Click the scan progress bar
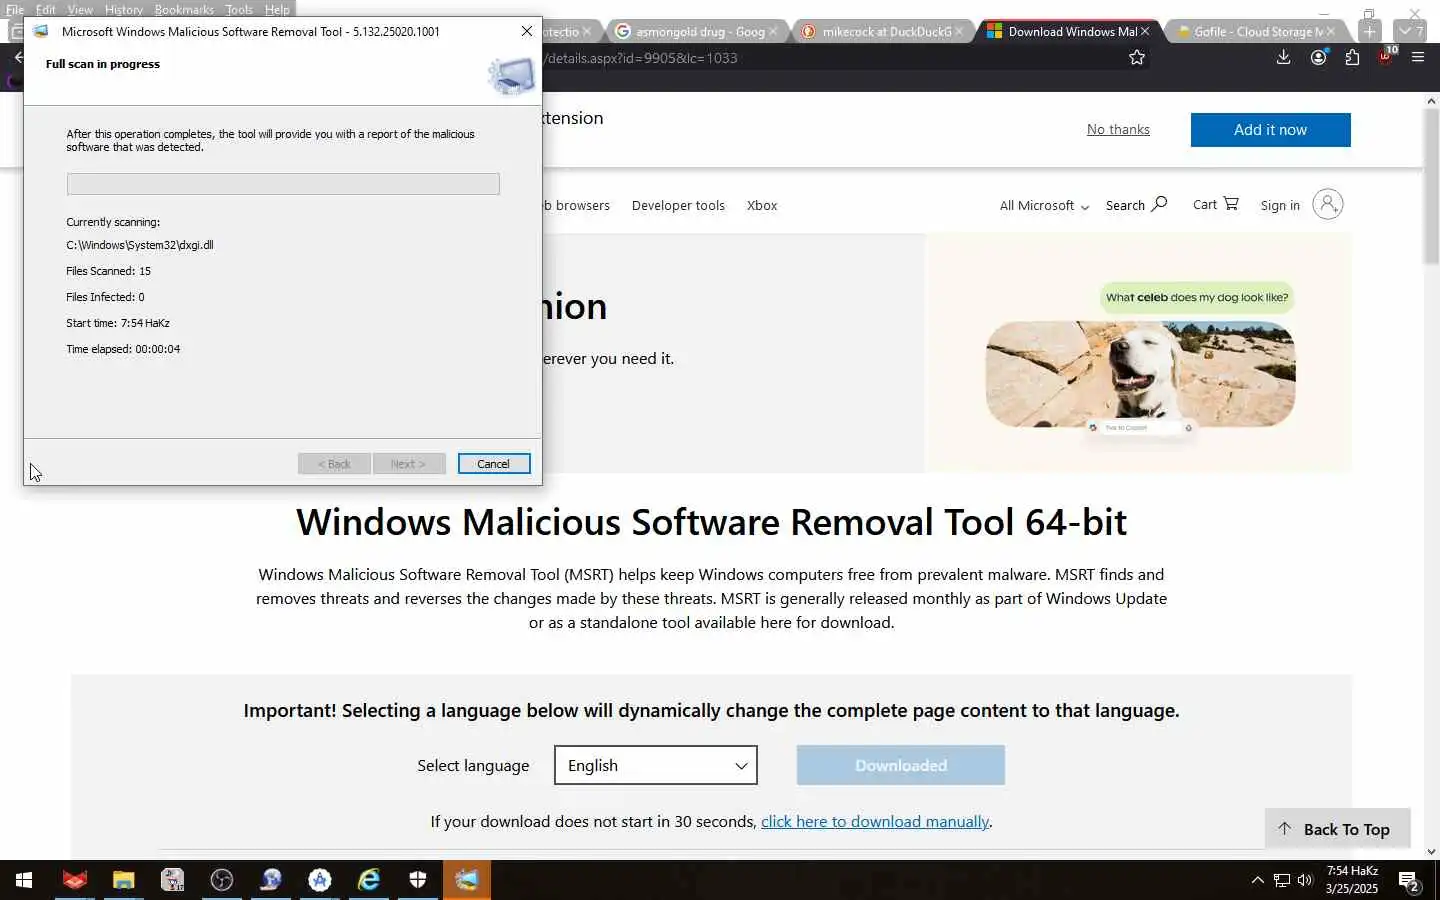The image size is (1440, 900). click(283, 184)
